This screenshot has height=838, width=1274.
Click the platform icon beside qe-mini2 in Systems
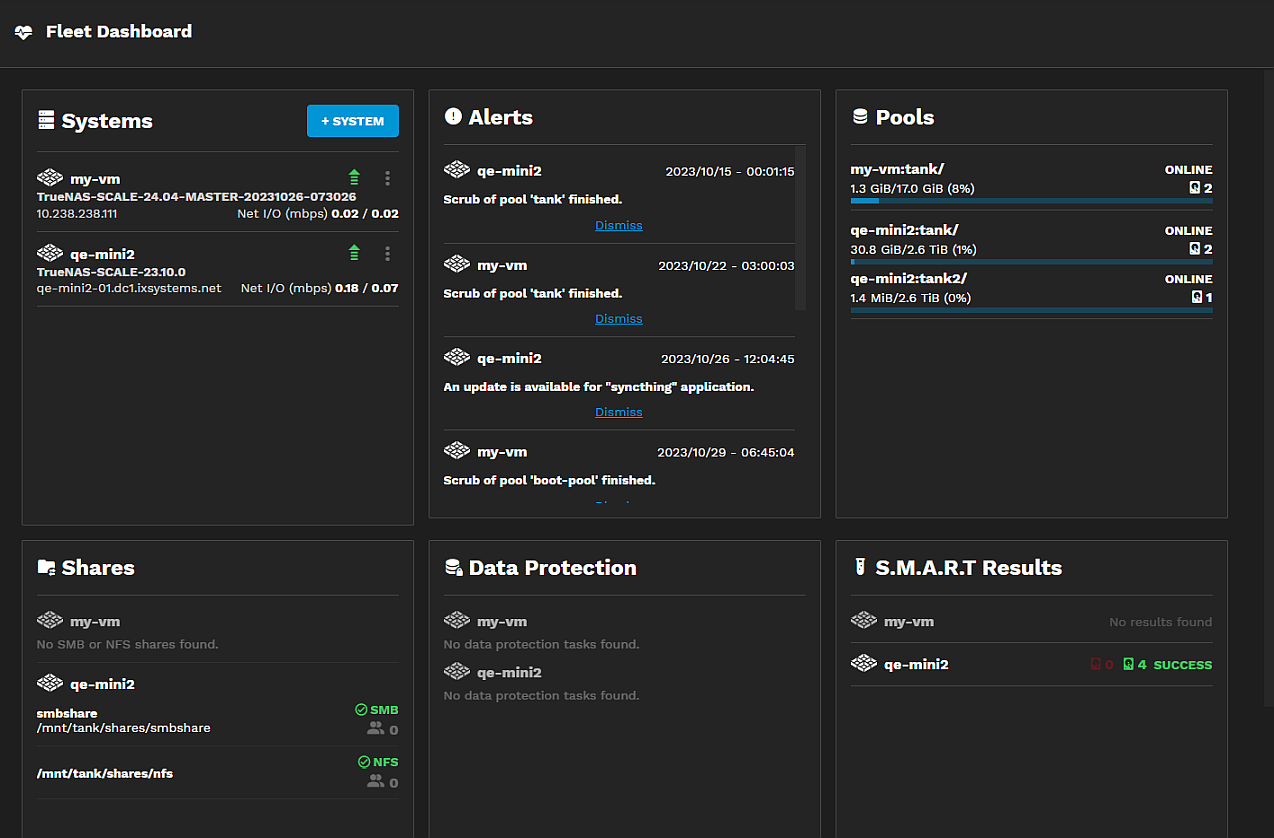click(49, 253)
